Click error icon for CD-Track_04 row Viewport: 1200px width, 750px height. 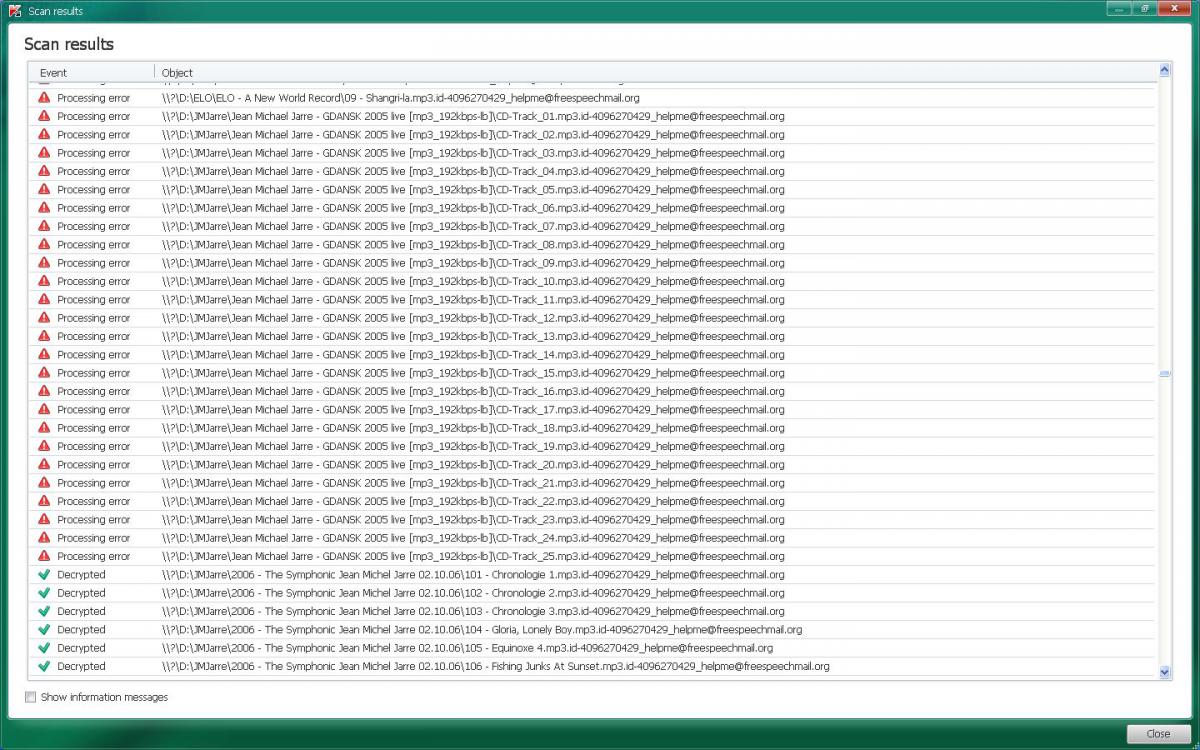44,171
